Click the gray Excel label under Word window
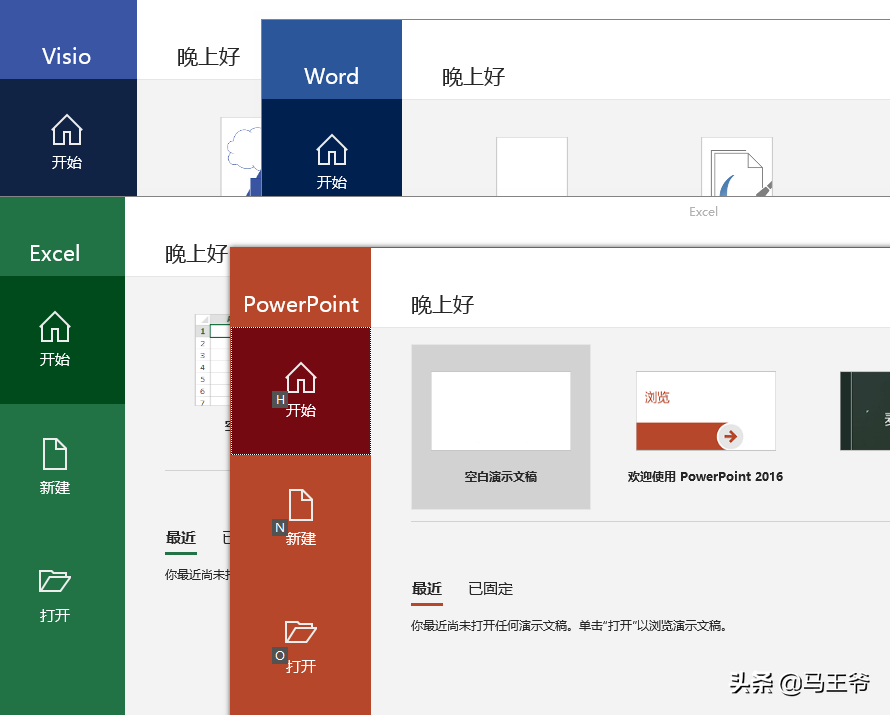The height and width of the screenshot is (715, 890). pos(703,212)
